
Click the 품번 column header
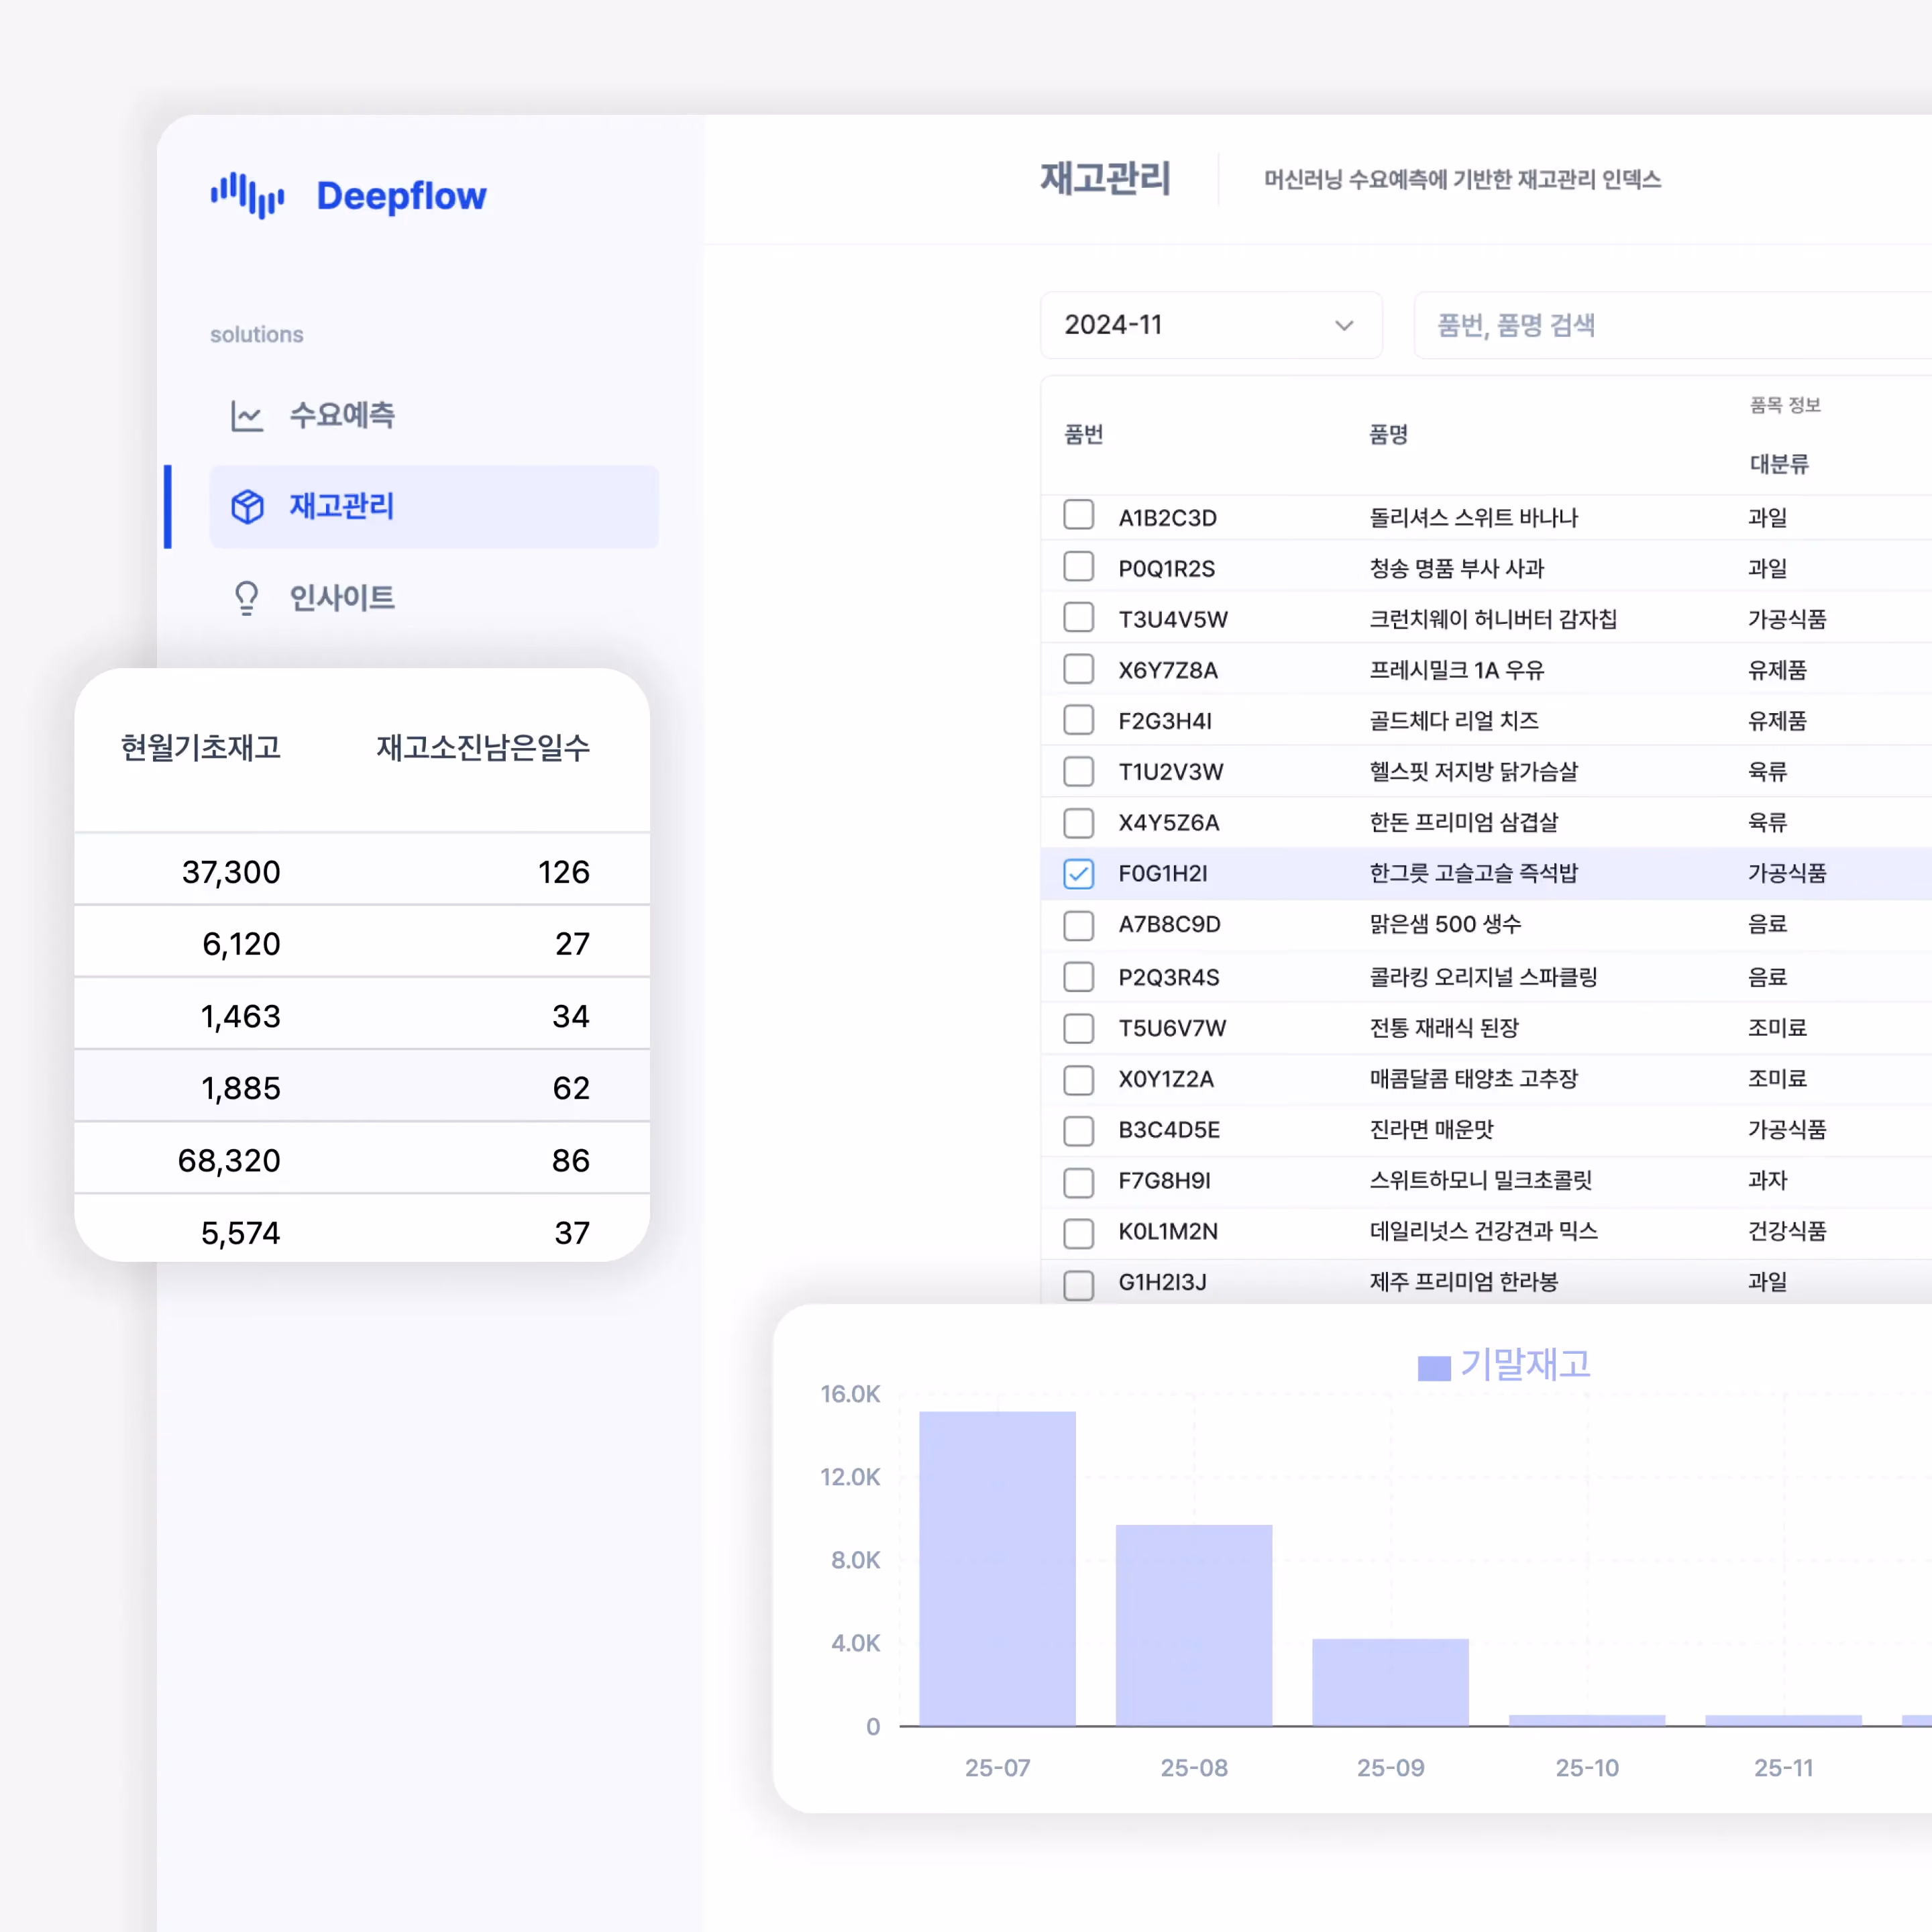[x=1084, y=434]
